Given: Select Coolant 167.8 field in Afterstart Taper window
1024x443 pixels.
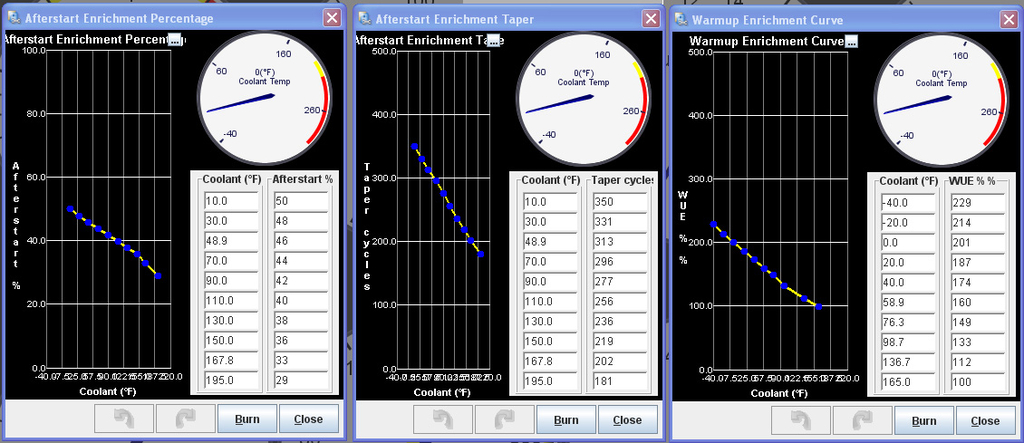Looking at the screenshot, I should coord(551,361).
